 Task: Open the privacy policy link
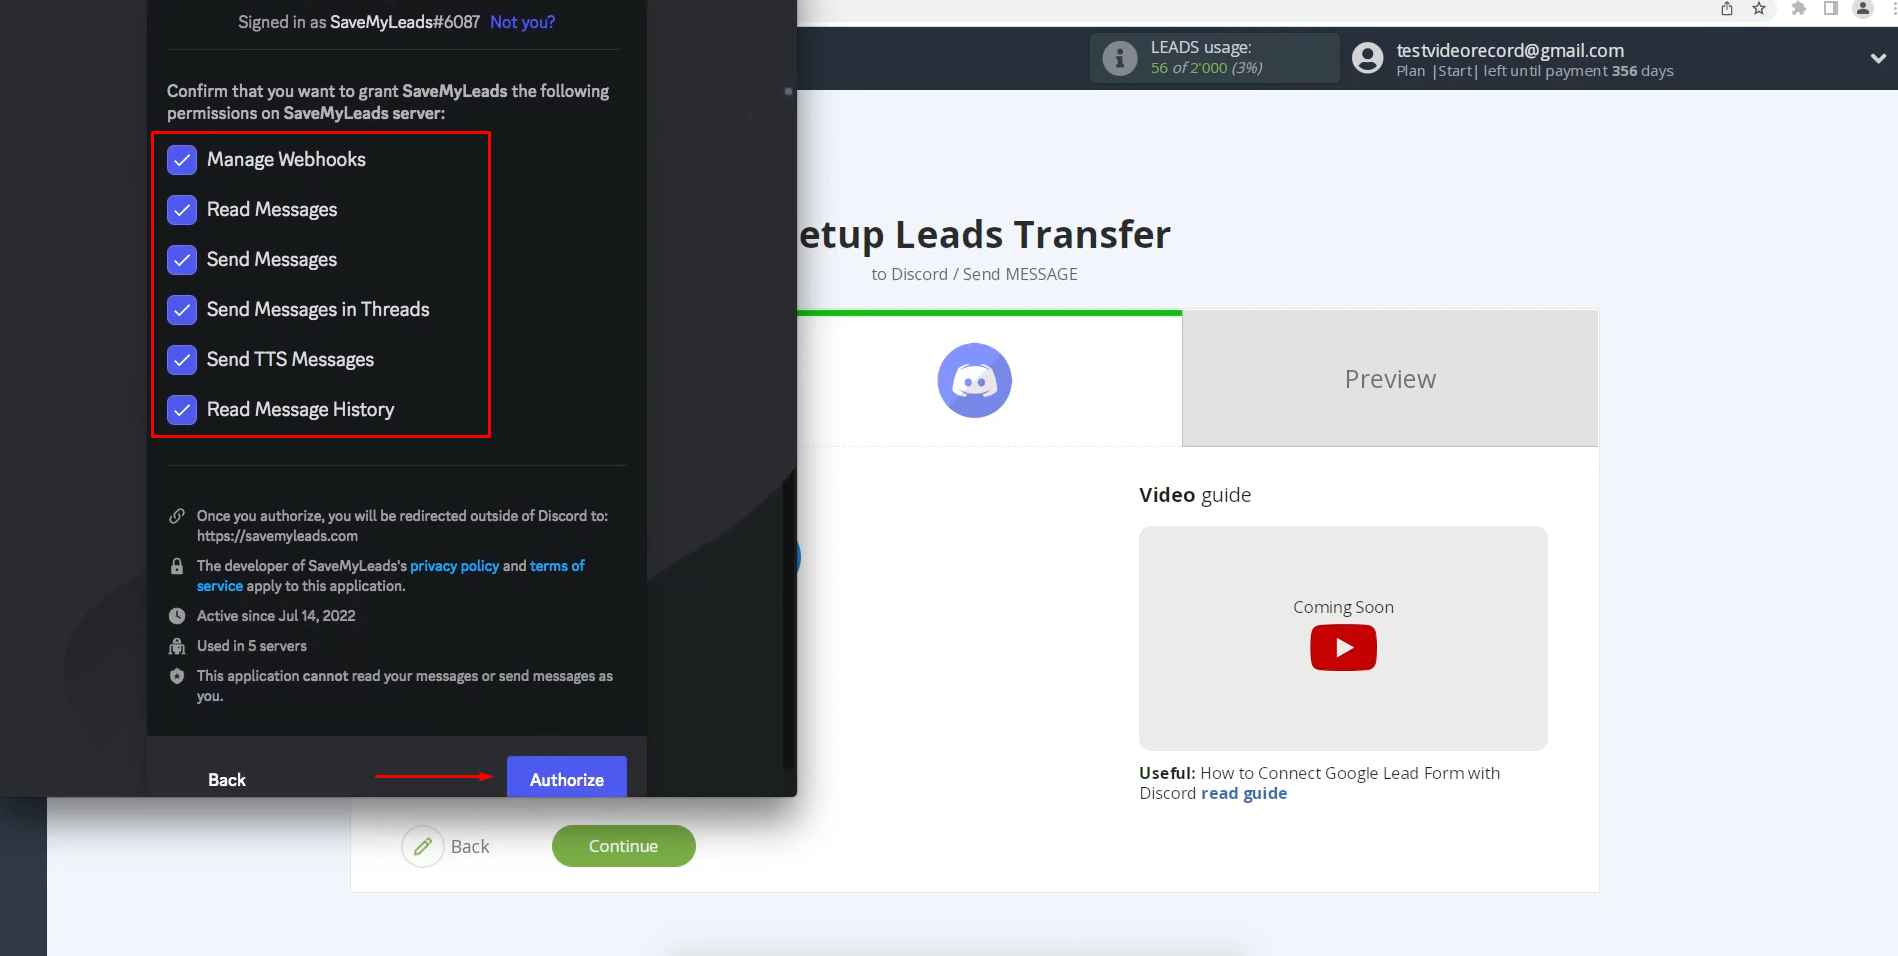[x=454, y=566]
